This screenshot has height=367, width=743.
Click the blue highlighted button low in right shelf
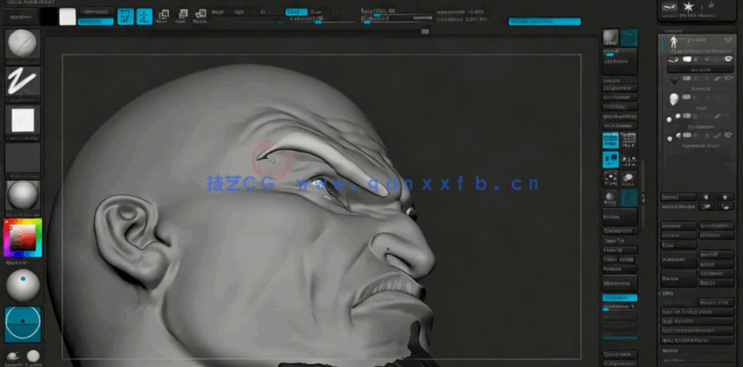(620, 297)
